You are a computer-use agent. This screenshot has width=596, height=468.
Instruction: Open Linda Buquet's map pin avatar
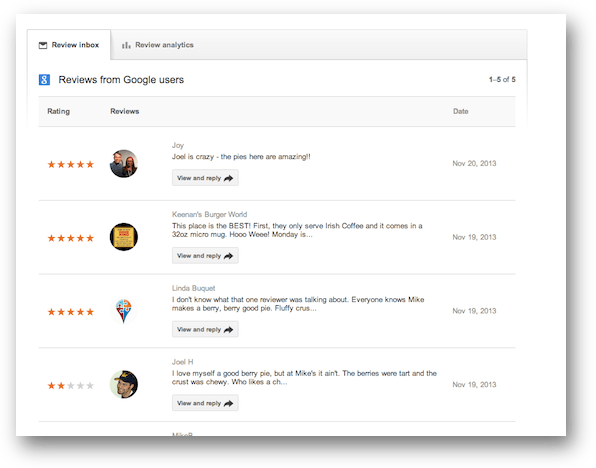124,311
